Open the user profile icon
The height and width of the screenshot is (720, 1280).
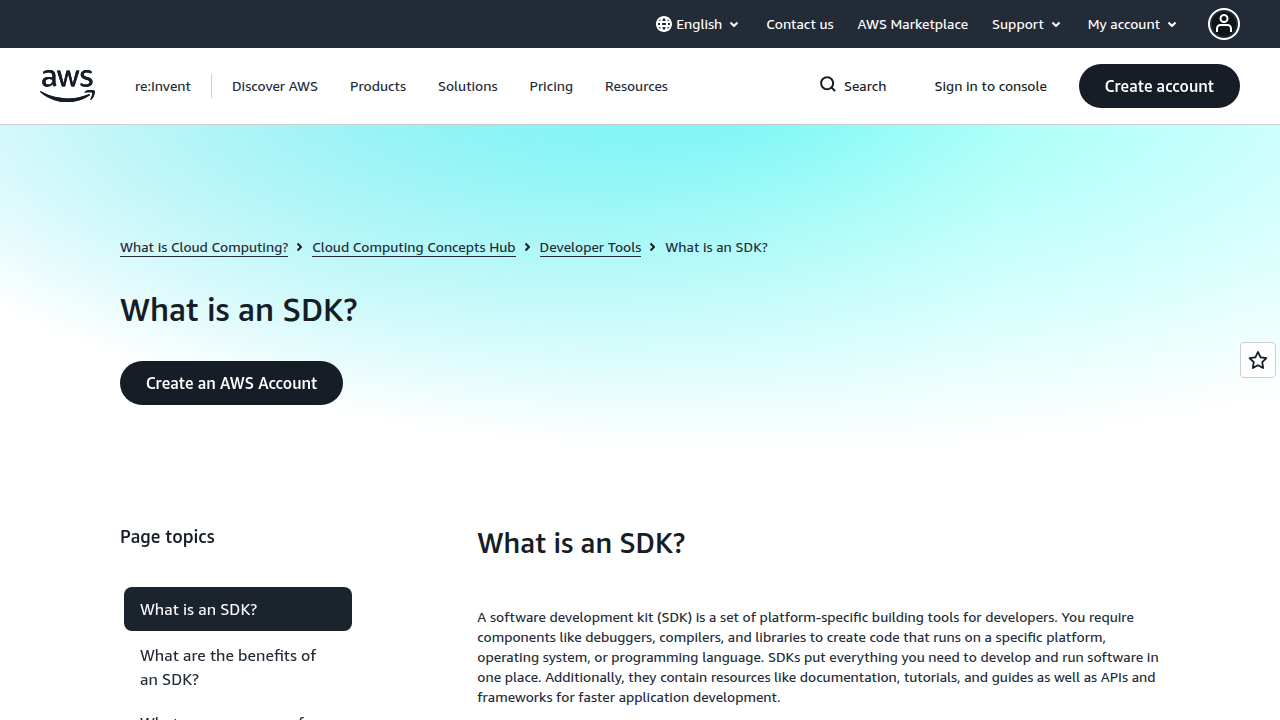coord(1224,24)
